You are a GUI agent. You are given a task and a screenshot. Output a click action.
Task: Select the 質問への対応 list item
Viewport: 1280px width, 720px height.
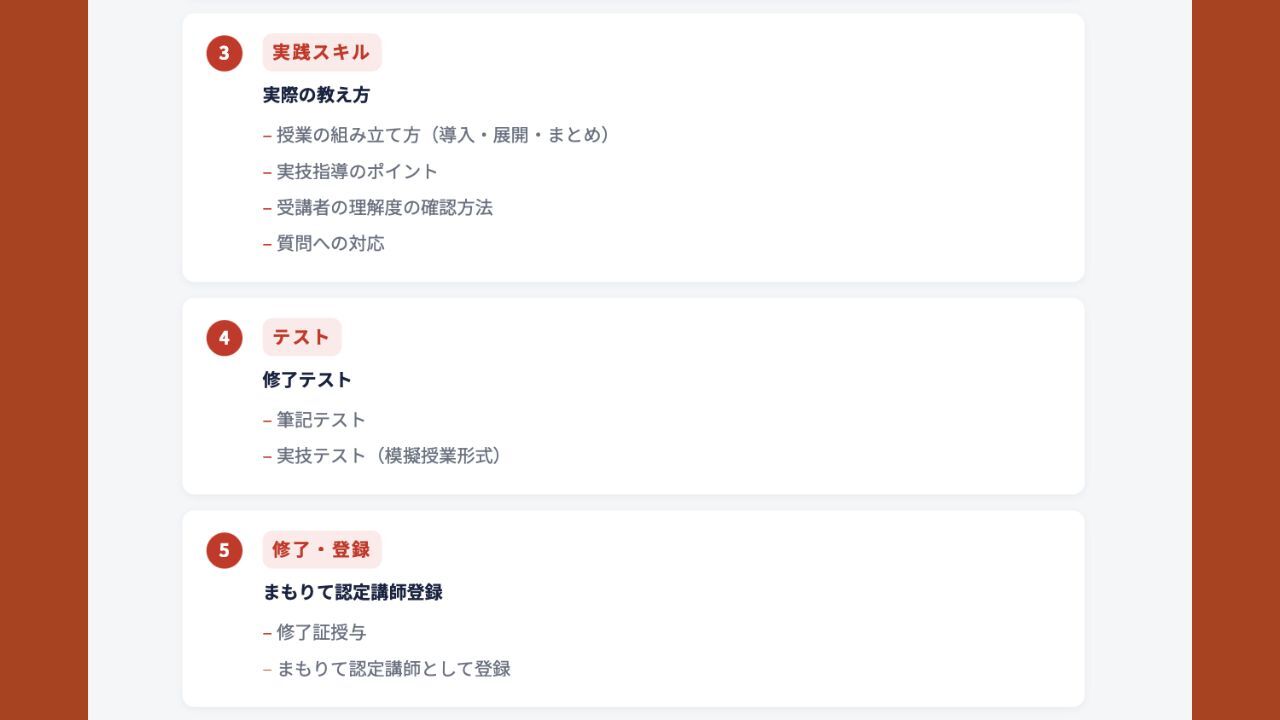tap(330, 243)
